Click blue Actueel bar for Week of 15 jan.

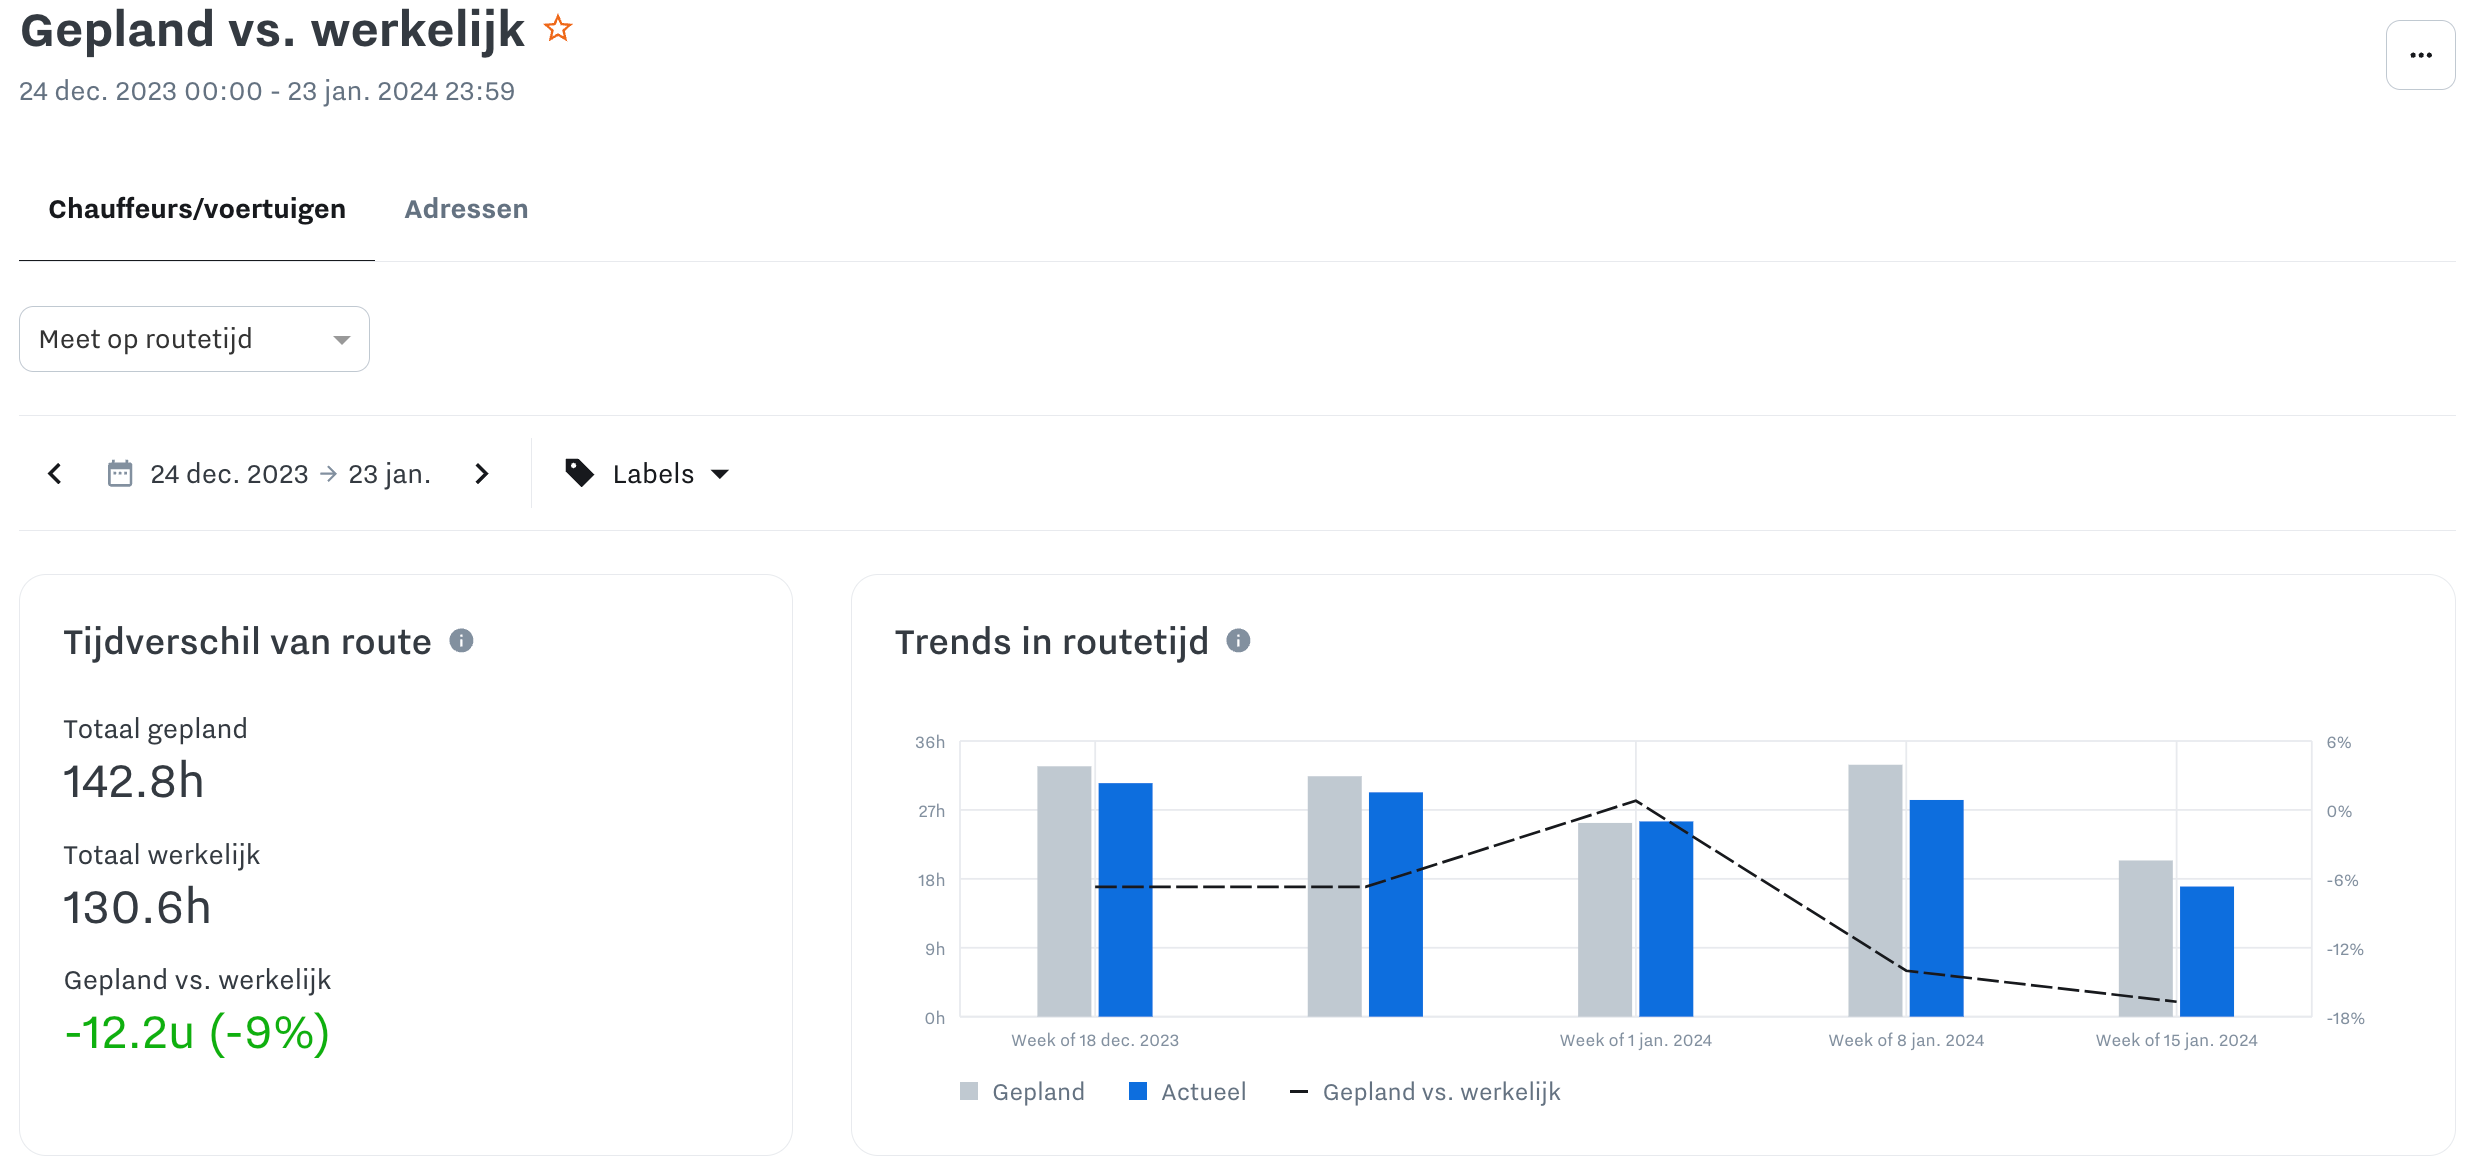[x=2206, y=950]
